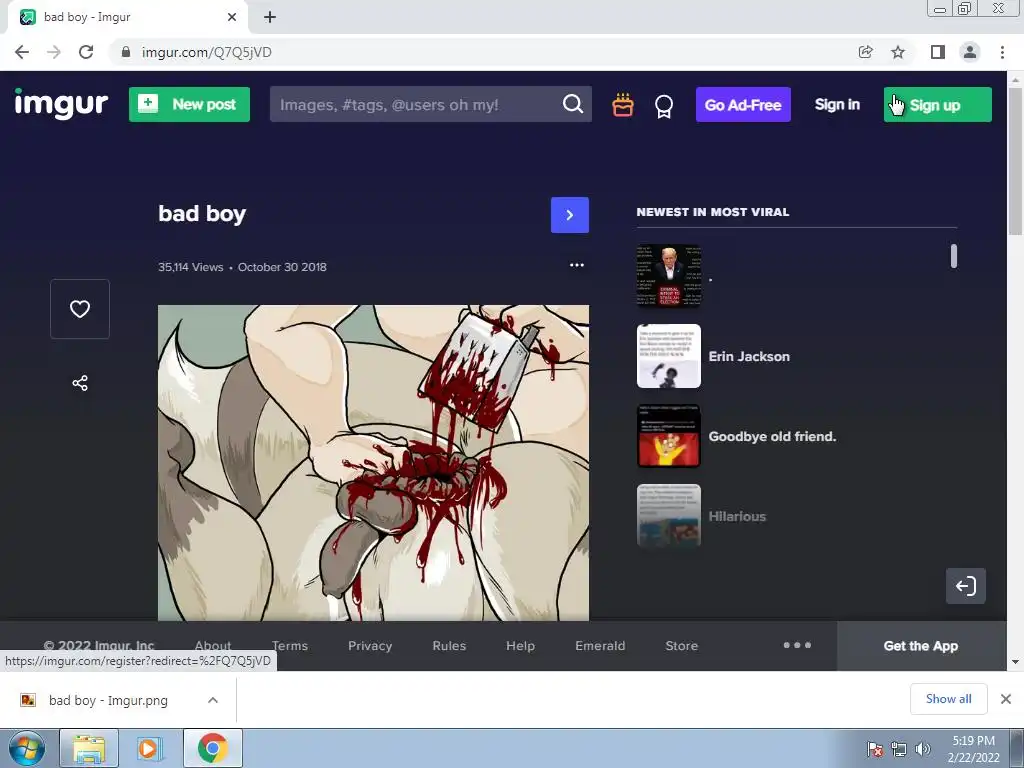The height and width of the screenshot is (768, 1024).
Task: Open the About footer link
Action: (x=213, y=646)
